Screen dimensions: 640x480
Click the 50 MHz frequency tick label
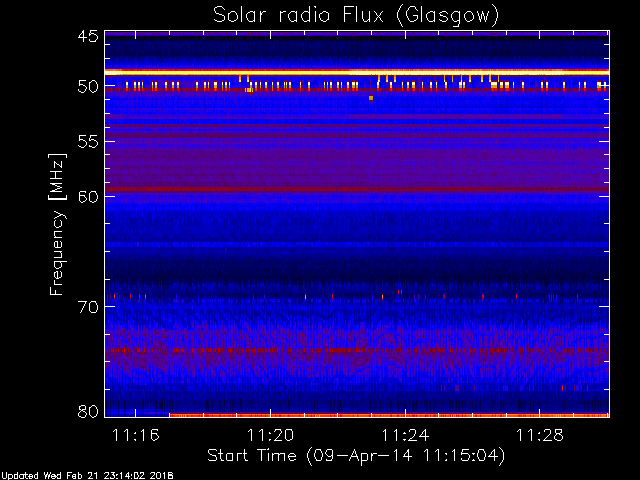coord(88,86)
